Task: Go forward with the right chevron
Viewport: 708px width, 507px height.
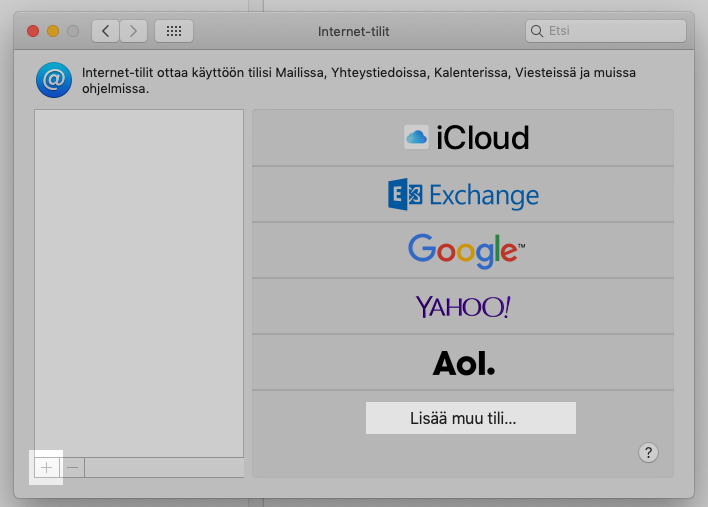Action: pos(133,31)
